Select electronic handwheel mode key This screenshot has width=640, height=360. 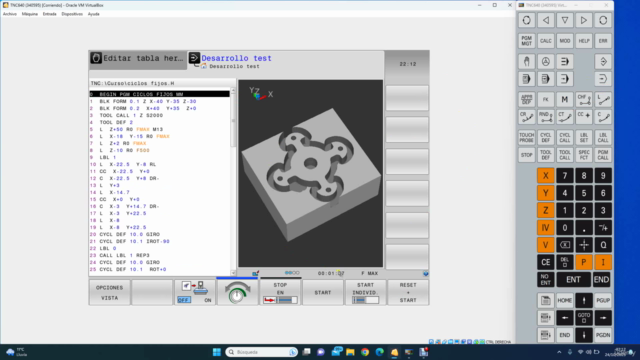(546, 62)
